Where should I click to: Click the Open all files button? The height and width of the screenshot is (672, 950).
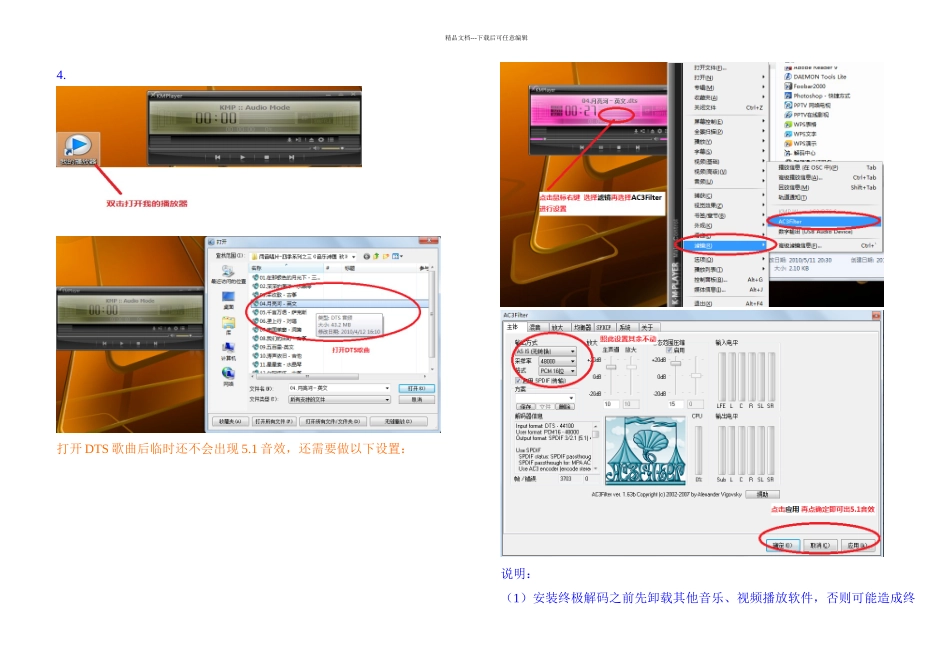point(274,421)
